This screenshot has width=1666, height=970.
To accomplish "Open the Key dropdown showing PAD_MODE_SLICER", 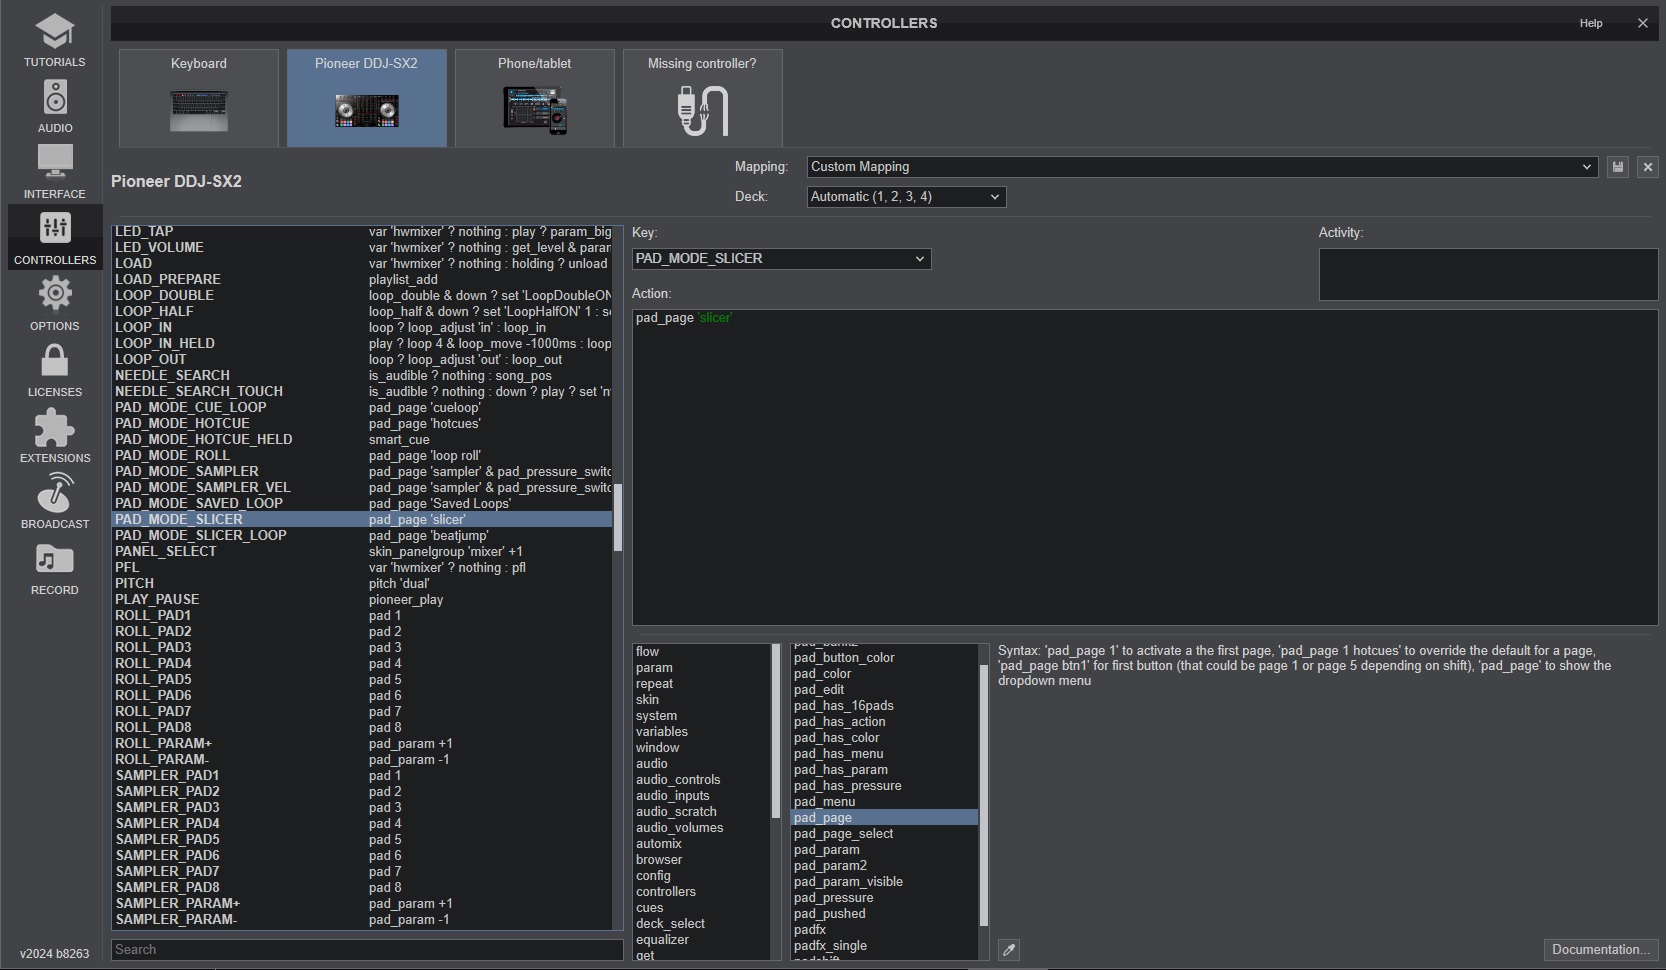I will (781, 259).
